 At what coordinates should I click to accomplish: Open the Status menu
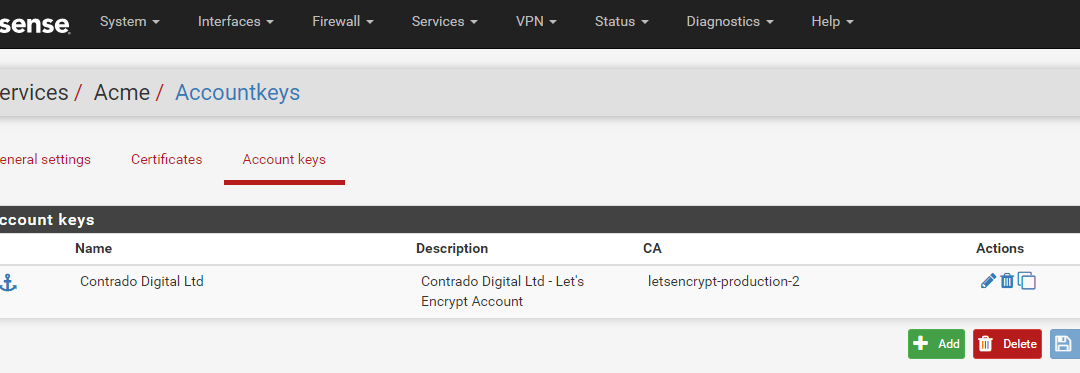click(x=621, y=21)
